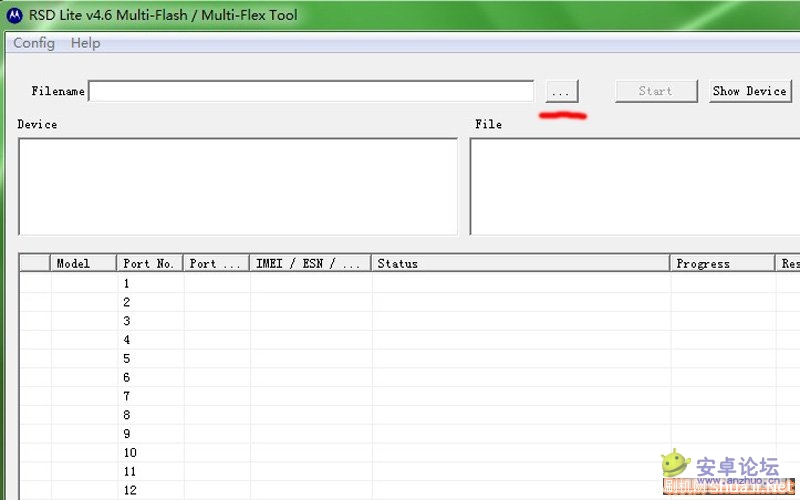Click into the Filename input field
Viewport: 800px width, 500px height.
pos(311,91)
